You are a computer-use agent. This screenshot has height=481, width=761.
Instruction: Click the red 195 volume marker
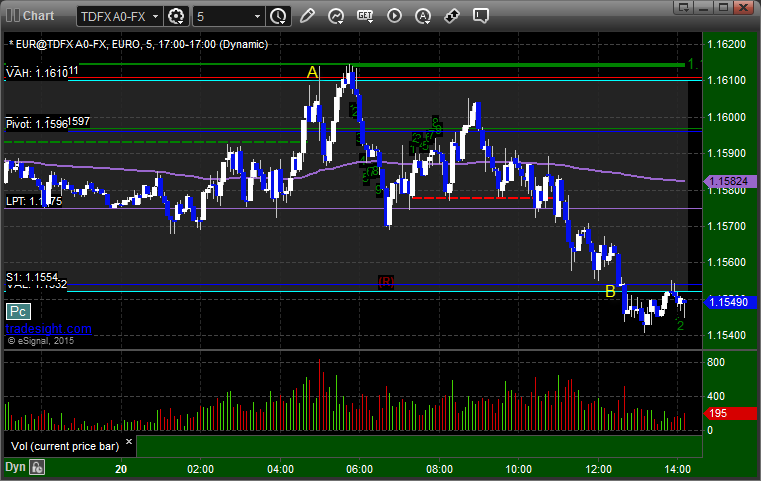point(730,413)
